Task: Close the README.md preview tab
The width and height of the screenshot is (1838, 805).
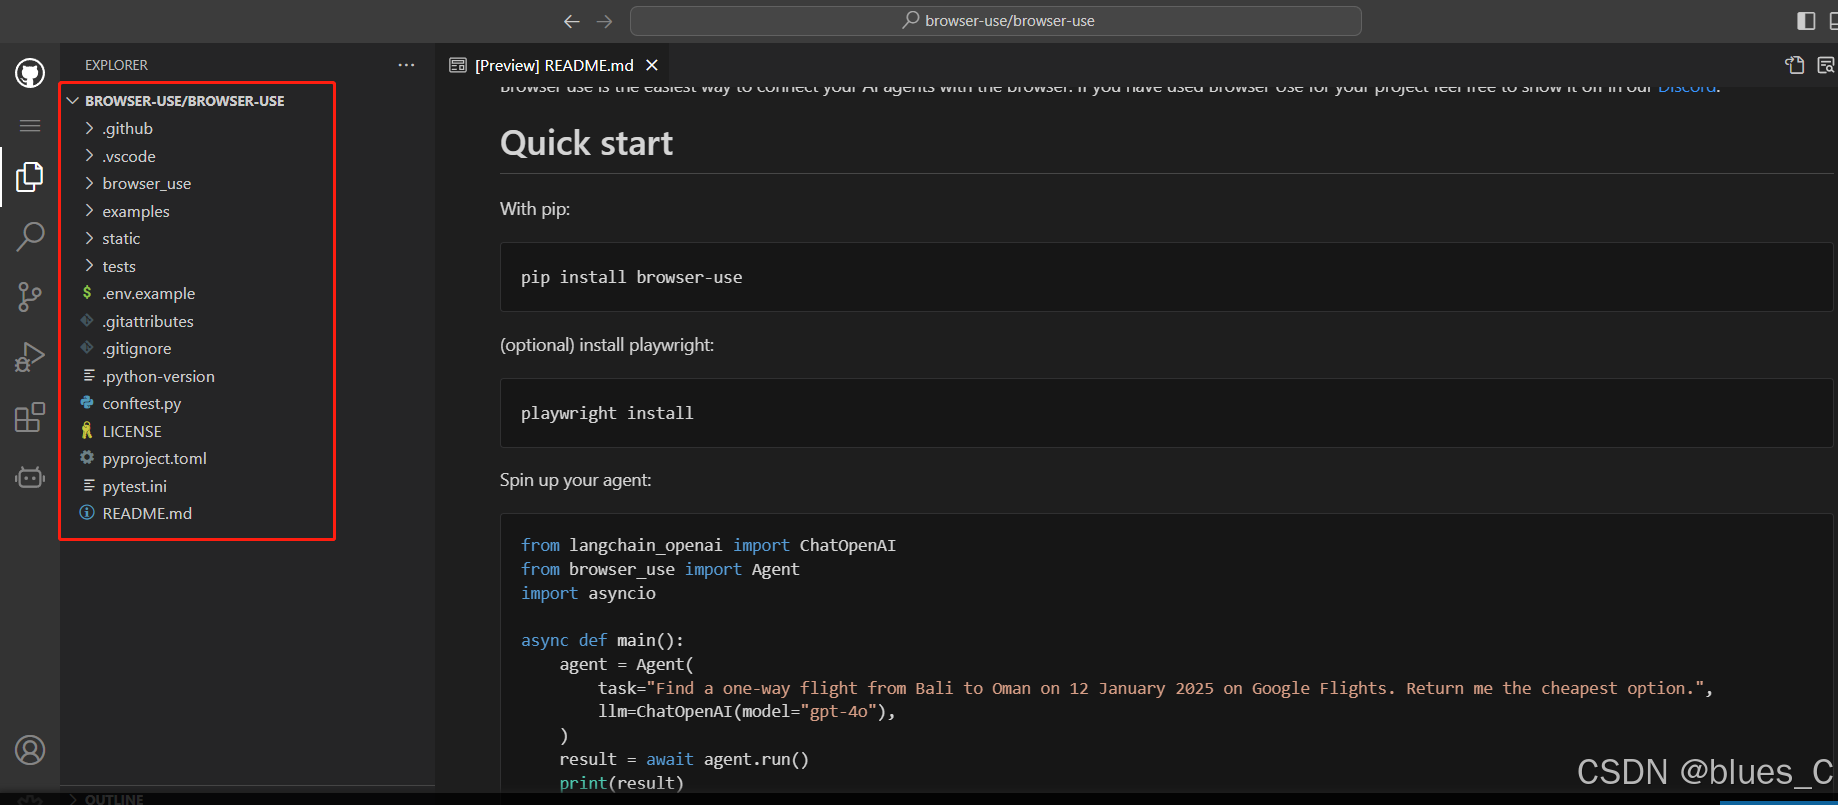Action: [x=652, y=65]
